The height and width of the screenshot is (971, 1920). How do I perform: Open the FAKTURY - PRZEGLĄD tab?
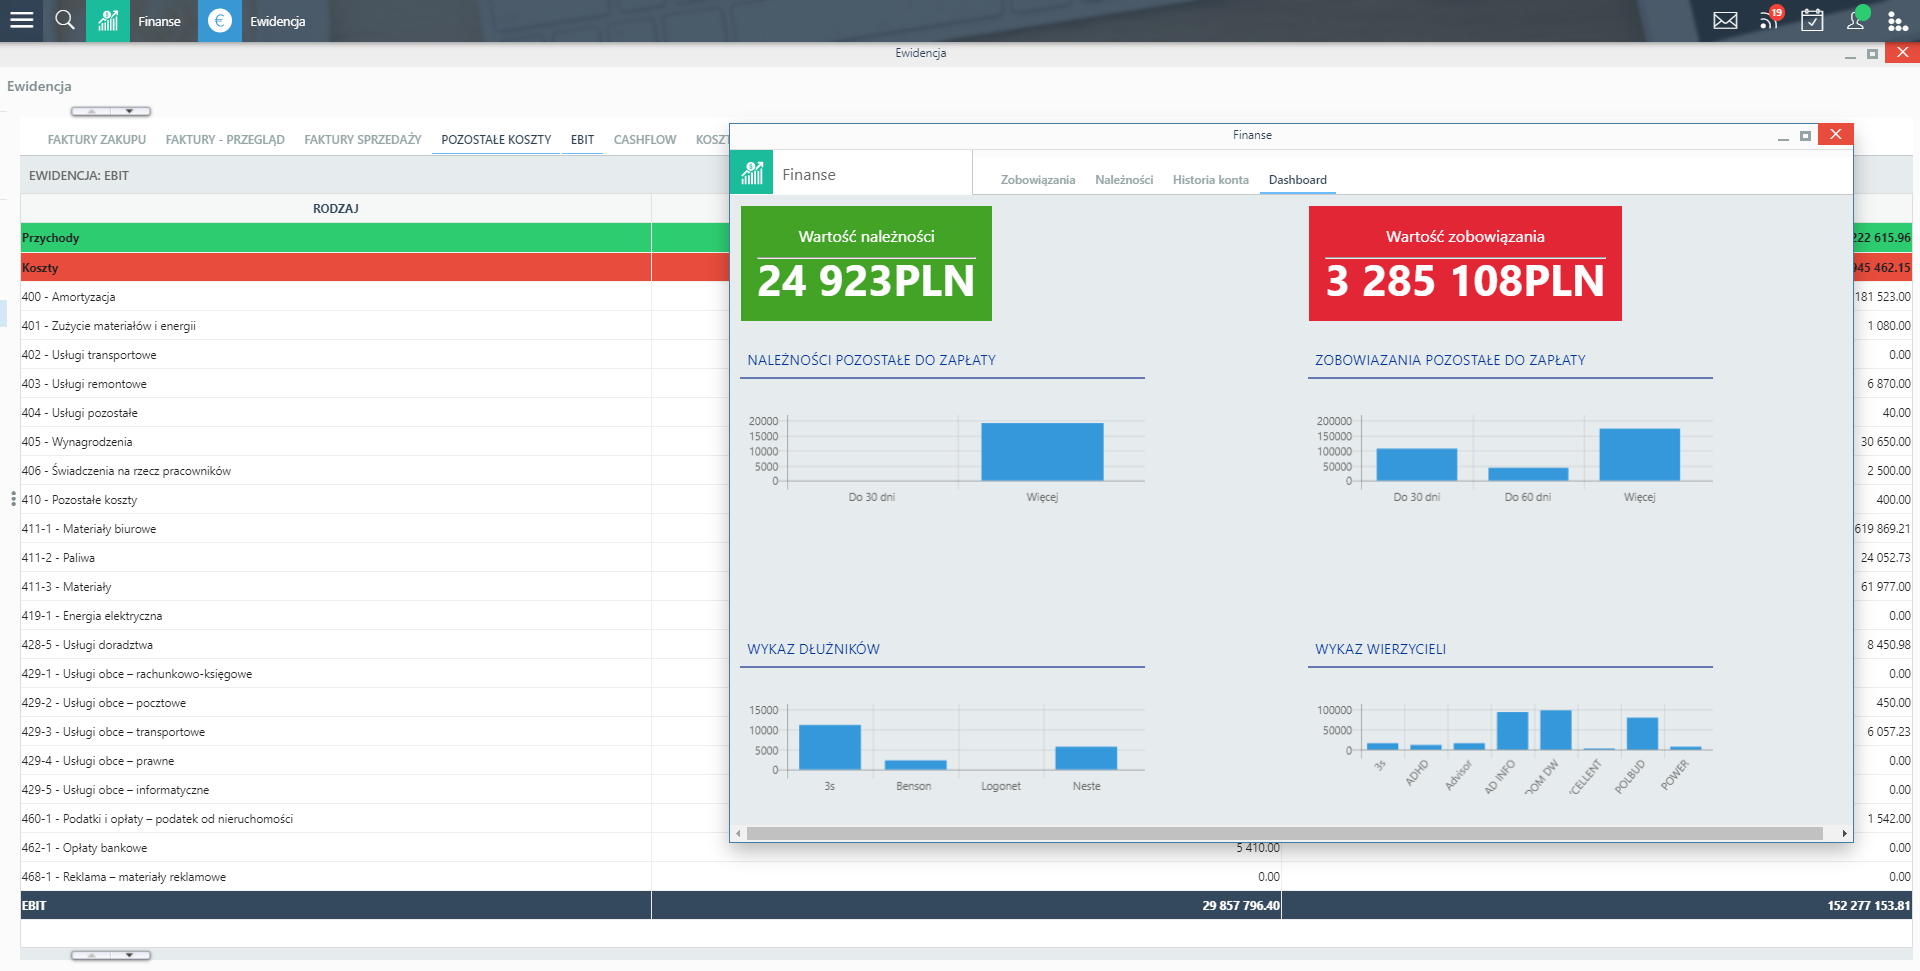225,140
